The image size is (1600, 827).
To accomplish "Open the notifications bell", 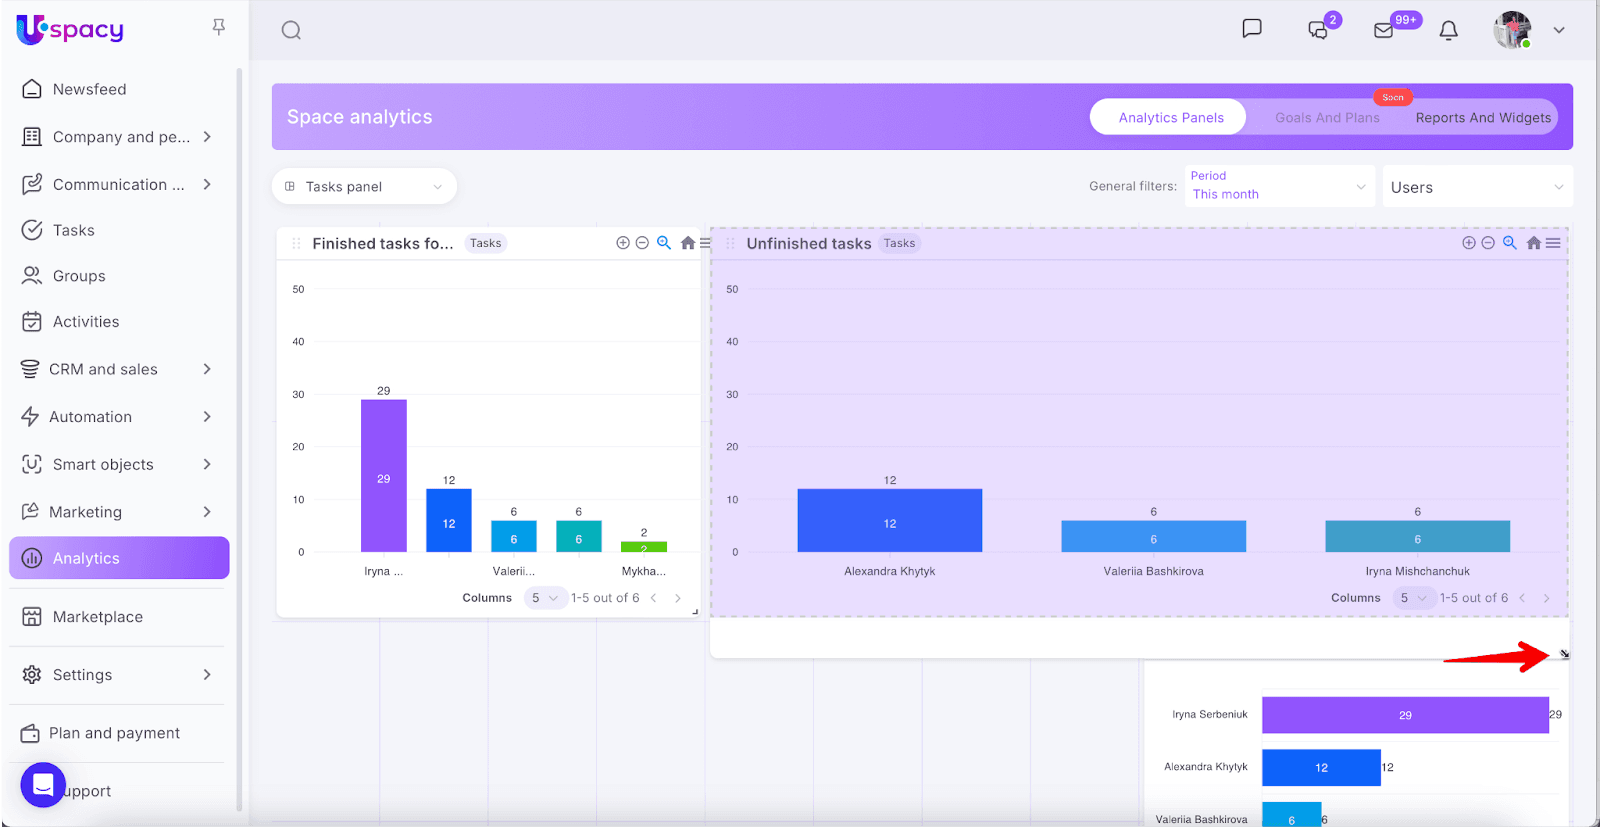I will 1448,30.
